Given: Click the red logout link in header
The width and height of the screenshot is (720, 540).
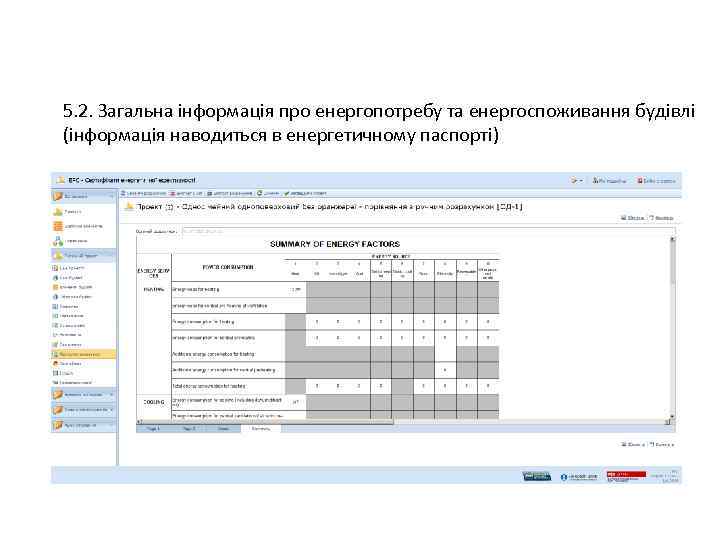Looking at the screenshot, I should [656, 180].
